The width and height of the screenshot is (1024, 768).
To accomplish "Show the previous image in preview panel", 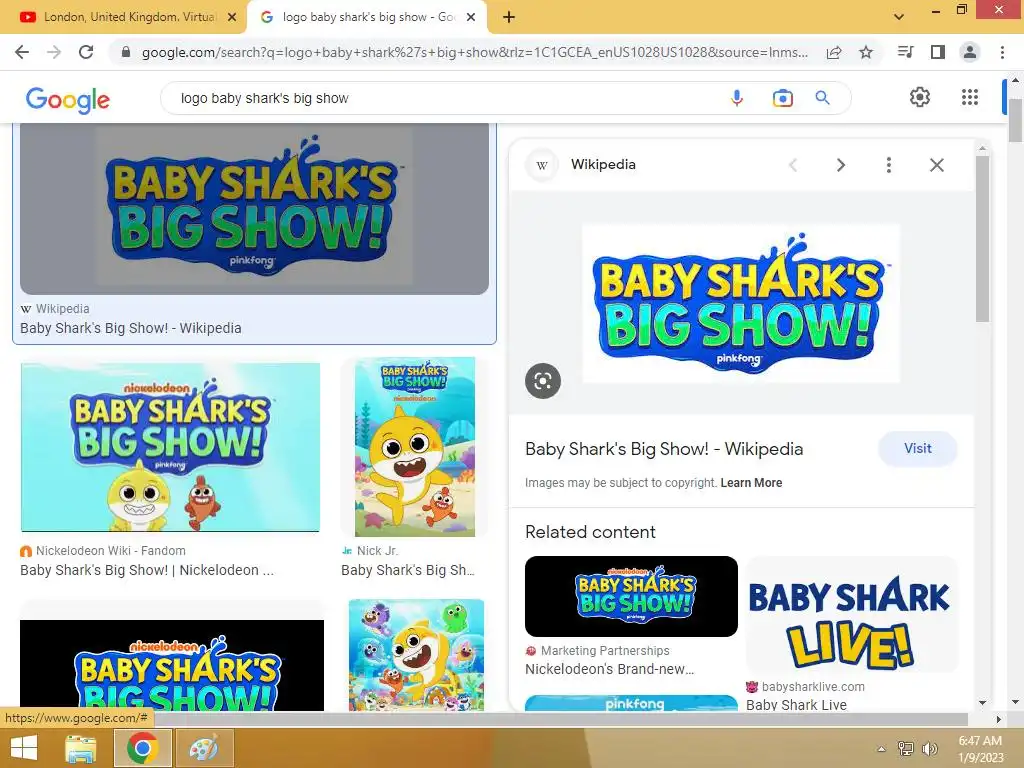I will coord(793,165).
